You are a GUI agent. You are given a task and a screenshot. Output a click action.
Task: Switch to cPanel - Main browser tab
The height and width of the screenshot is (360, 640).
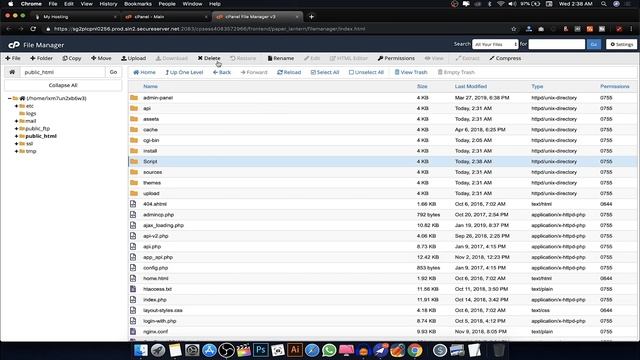pos(167,17)
